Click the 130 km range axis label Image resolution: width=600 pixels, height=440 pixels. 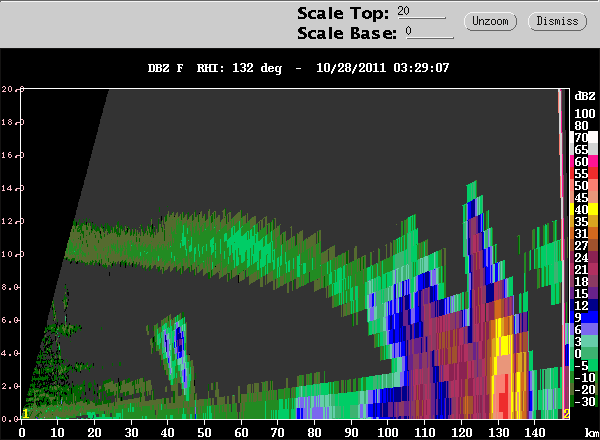[497, 433]
